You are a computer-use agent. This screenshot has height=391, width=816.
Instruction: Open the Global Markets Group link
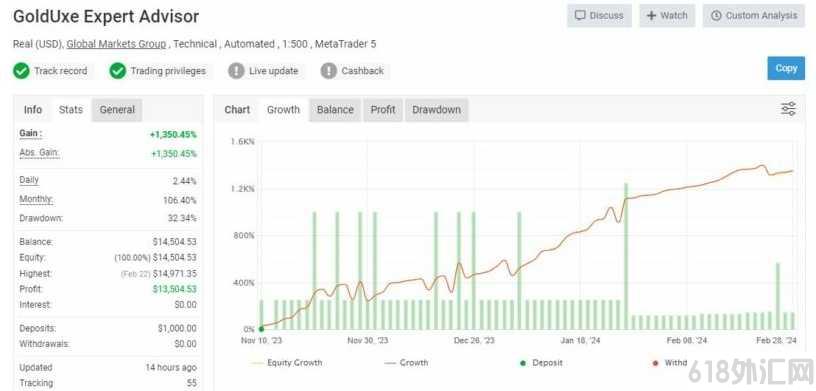(x=116, y=44)
